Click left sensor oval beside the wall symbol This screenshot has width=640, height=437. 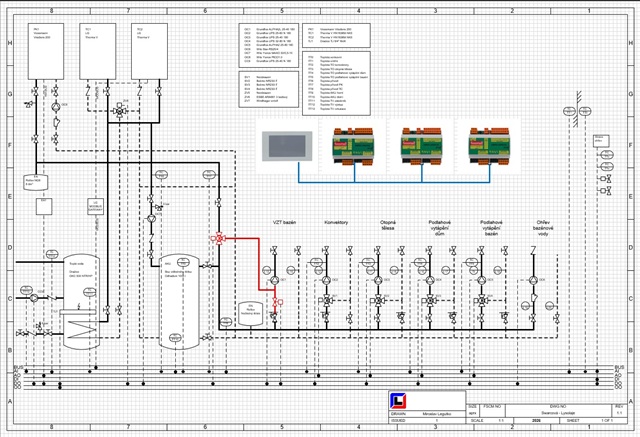pos(569,111)
